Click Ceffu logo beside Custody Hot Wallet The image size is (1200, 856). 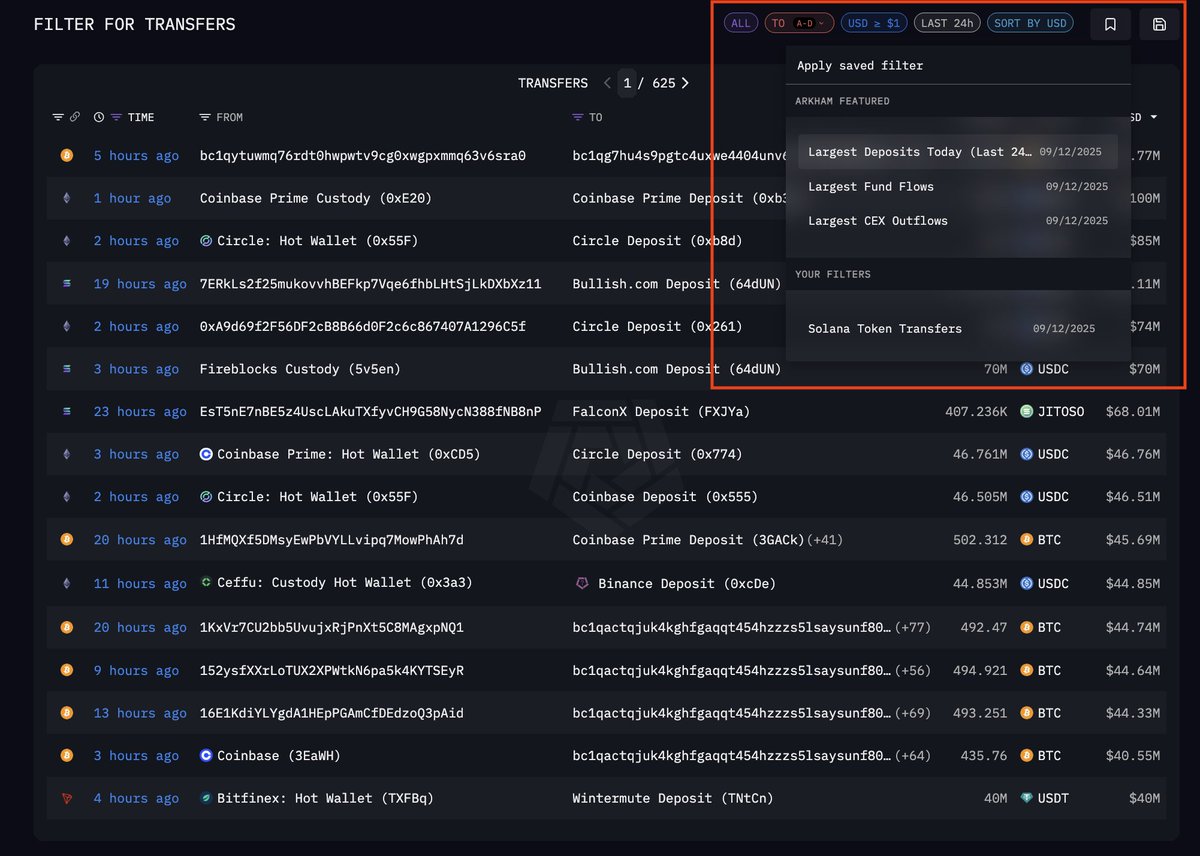click(x=206, y=582)
